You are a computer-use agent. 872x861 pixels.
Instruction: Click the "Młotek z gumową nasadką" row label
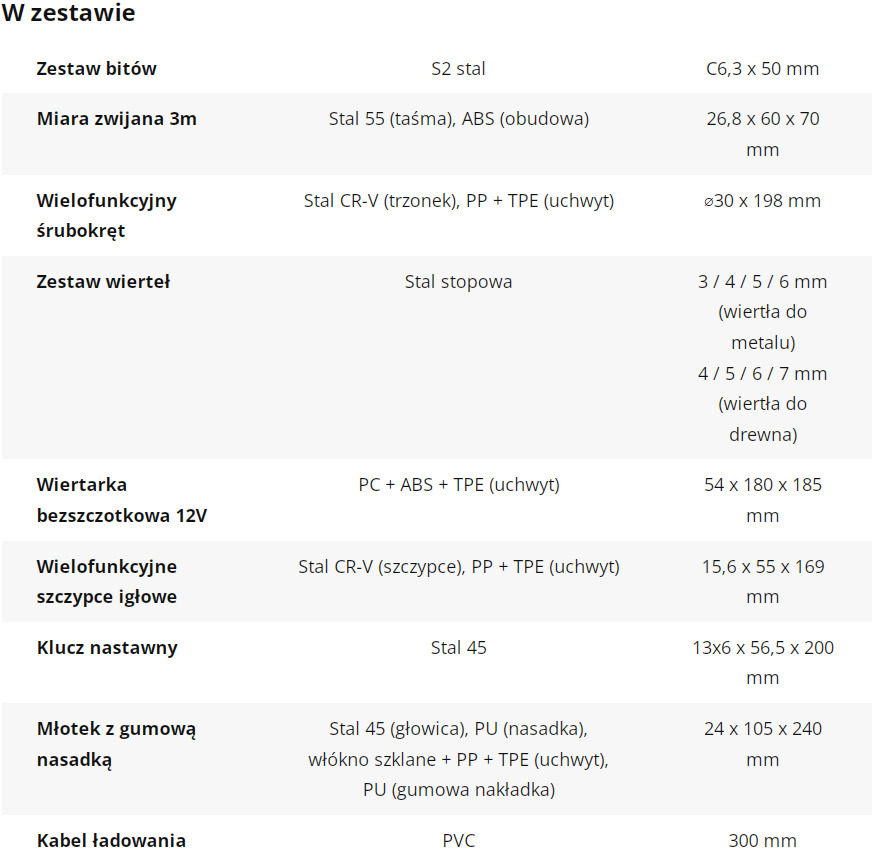(x=116, y=744)
